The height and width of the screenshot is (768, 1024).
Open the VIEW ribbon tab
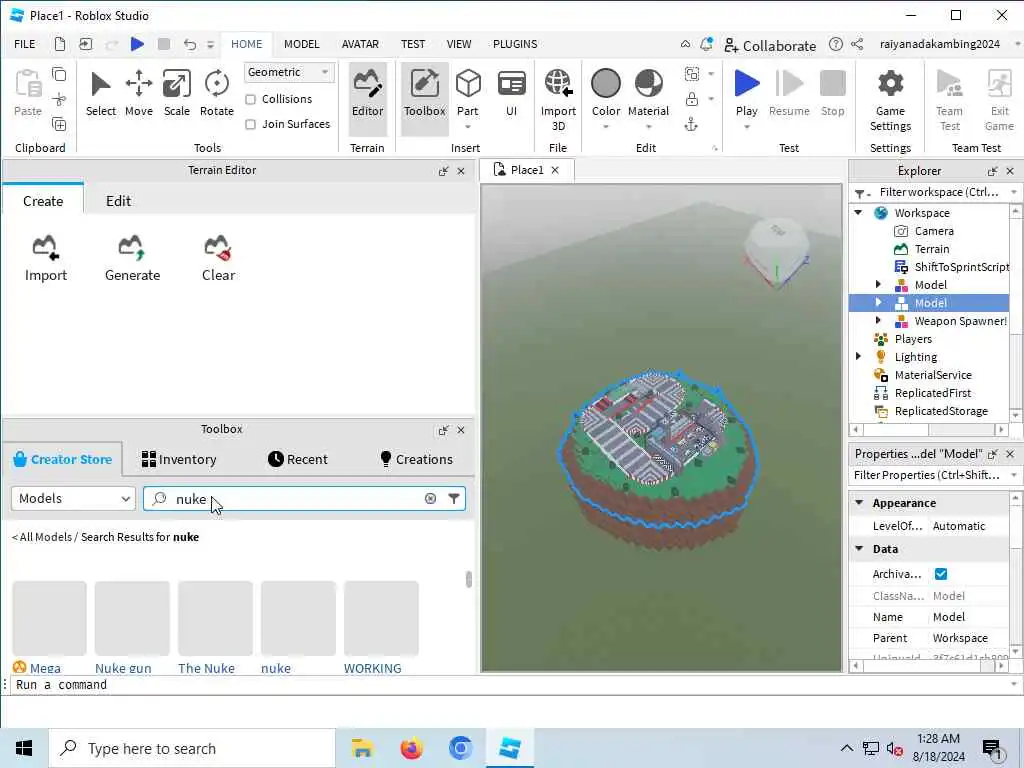[x=458, y=44]
